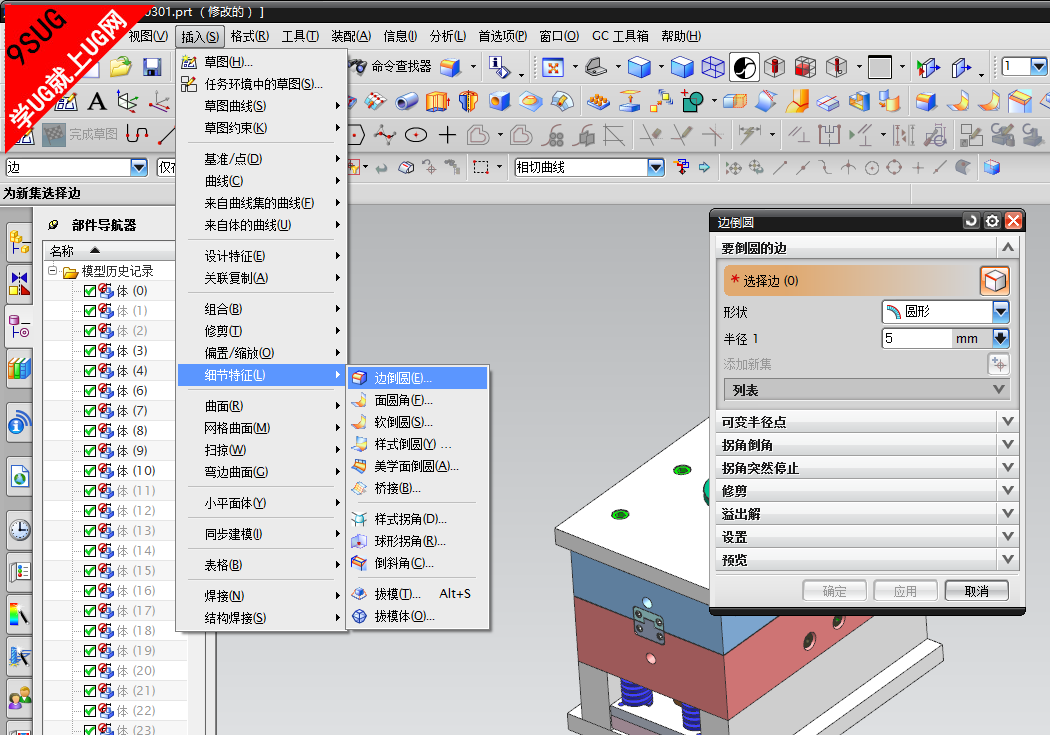
Task: Click the Edge Blend toolbar icon
Action: [925, 101]
